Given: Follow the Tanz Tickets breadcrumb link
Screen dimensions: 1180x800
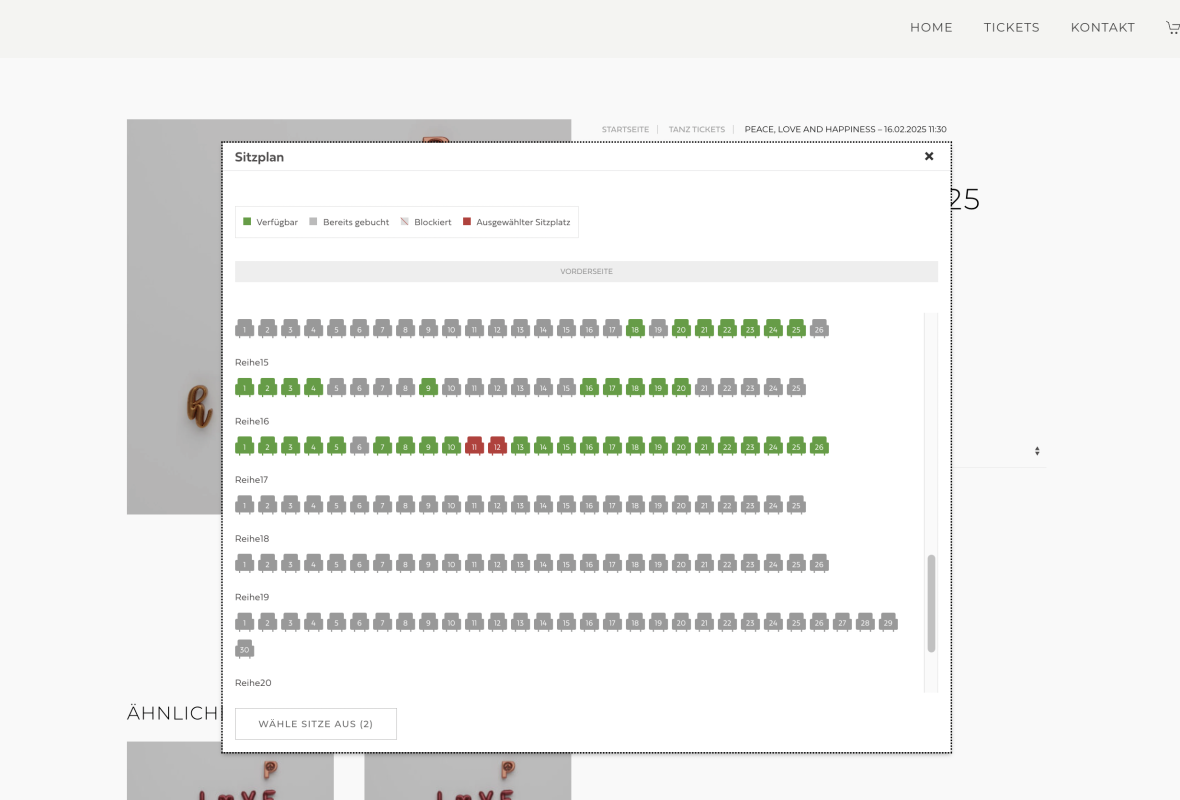Looking at the screenshot, I should pyautogui.click(x=696, y=129).
